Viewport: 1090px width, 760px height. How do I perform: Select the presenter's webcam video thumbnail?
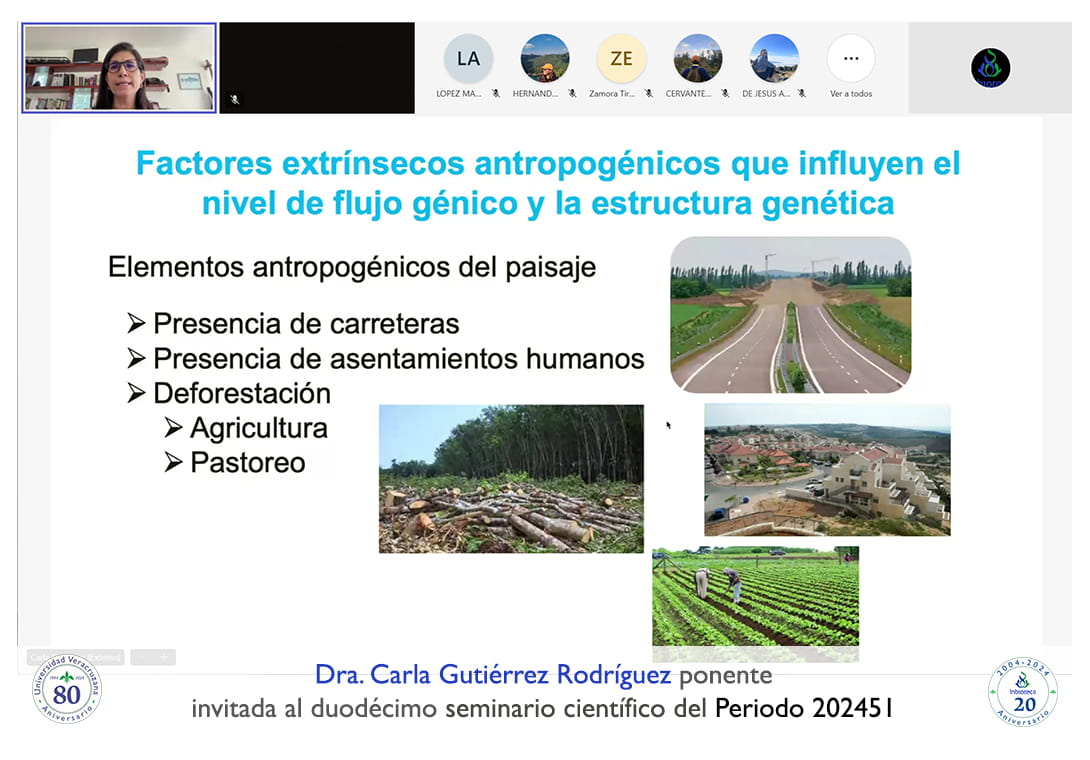pyautogui.click(x=119, y=68)
